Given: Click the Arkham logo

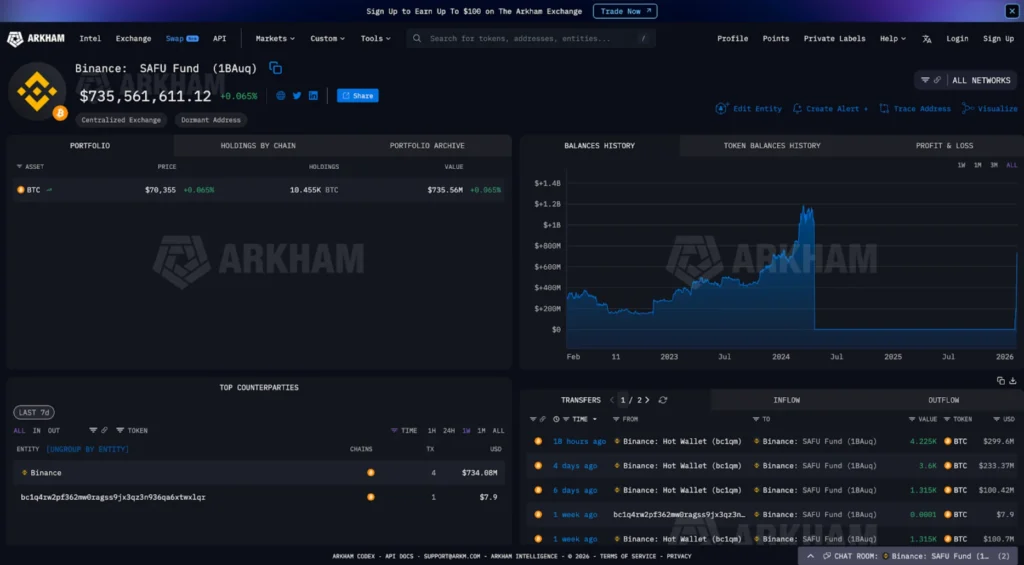Looking at the screenshot, I should (x=36, y=39).
